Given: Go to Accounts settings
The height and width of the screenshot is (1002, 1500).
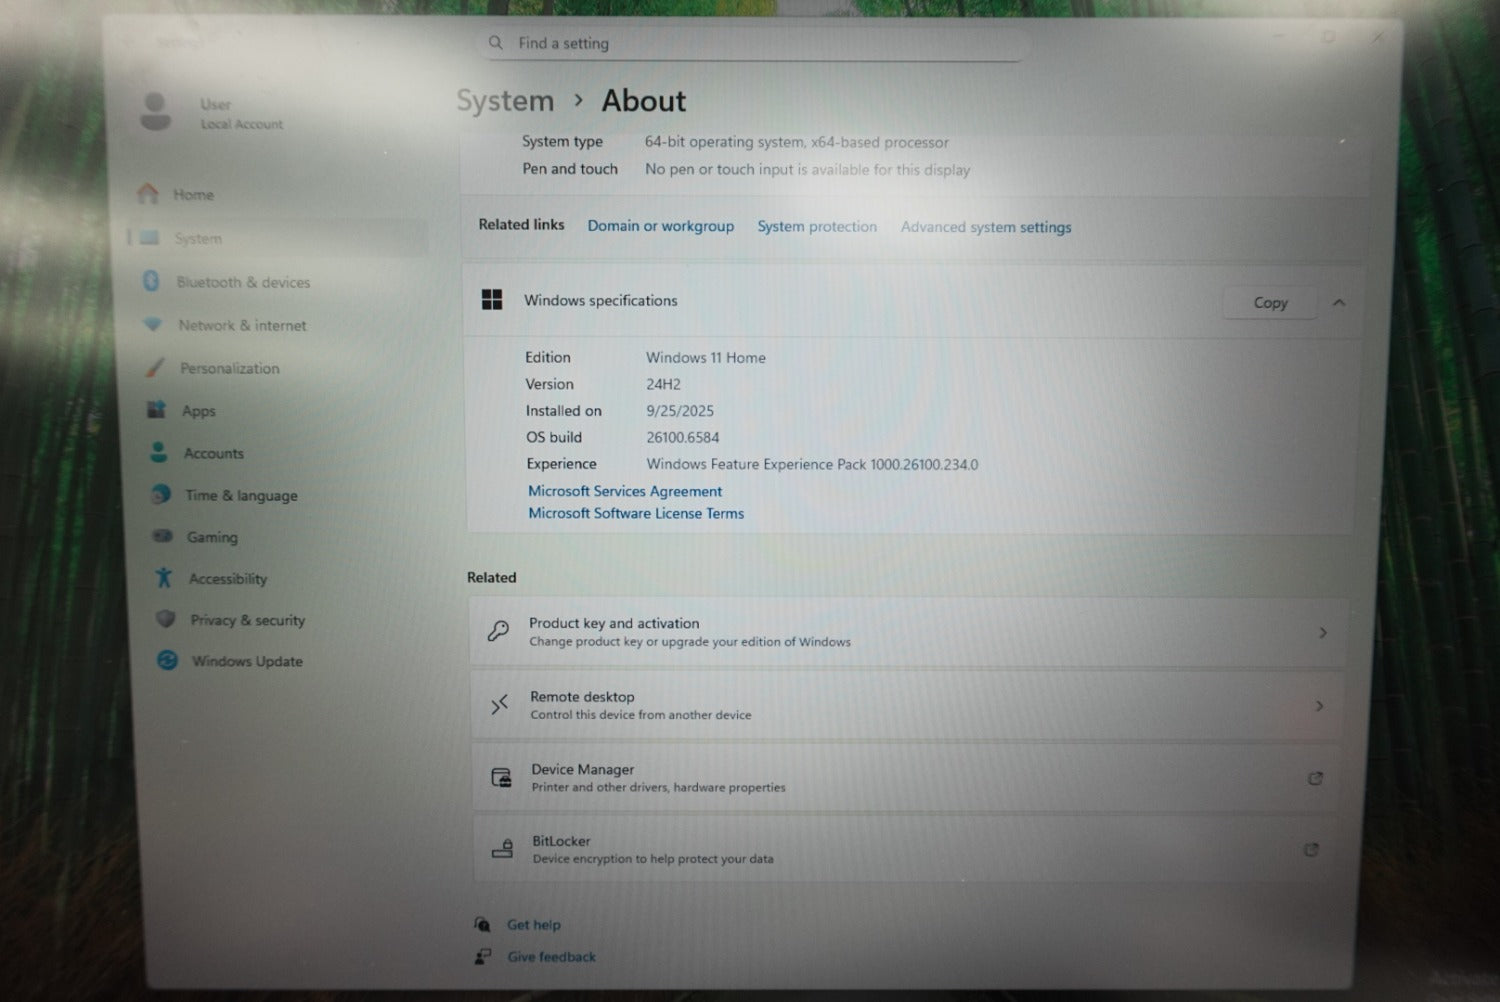Looking at the screenshot, I should [213, 453].
